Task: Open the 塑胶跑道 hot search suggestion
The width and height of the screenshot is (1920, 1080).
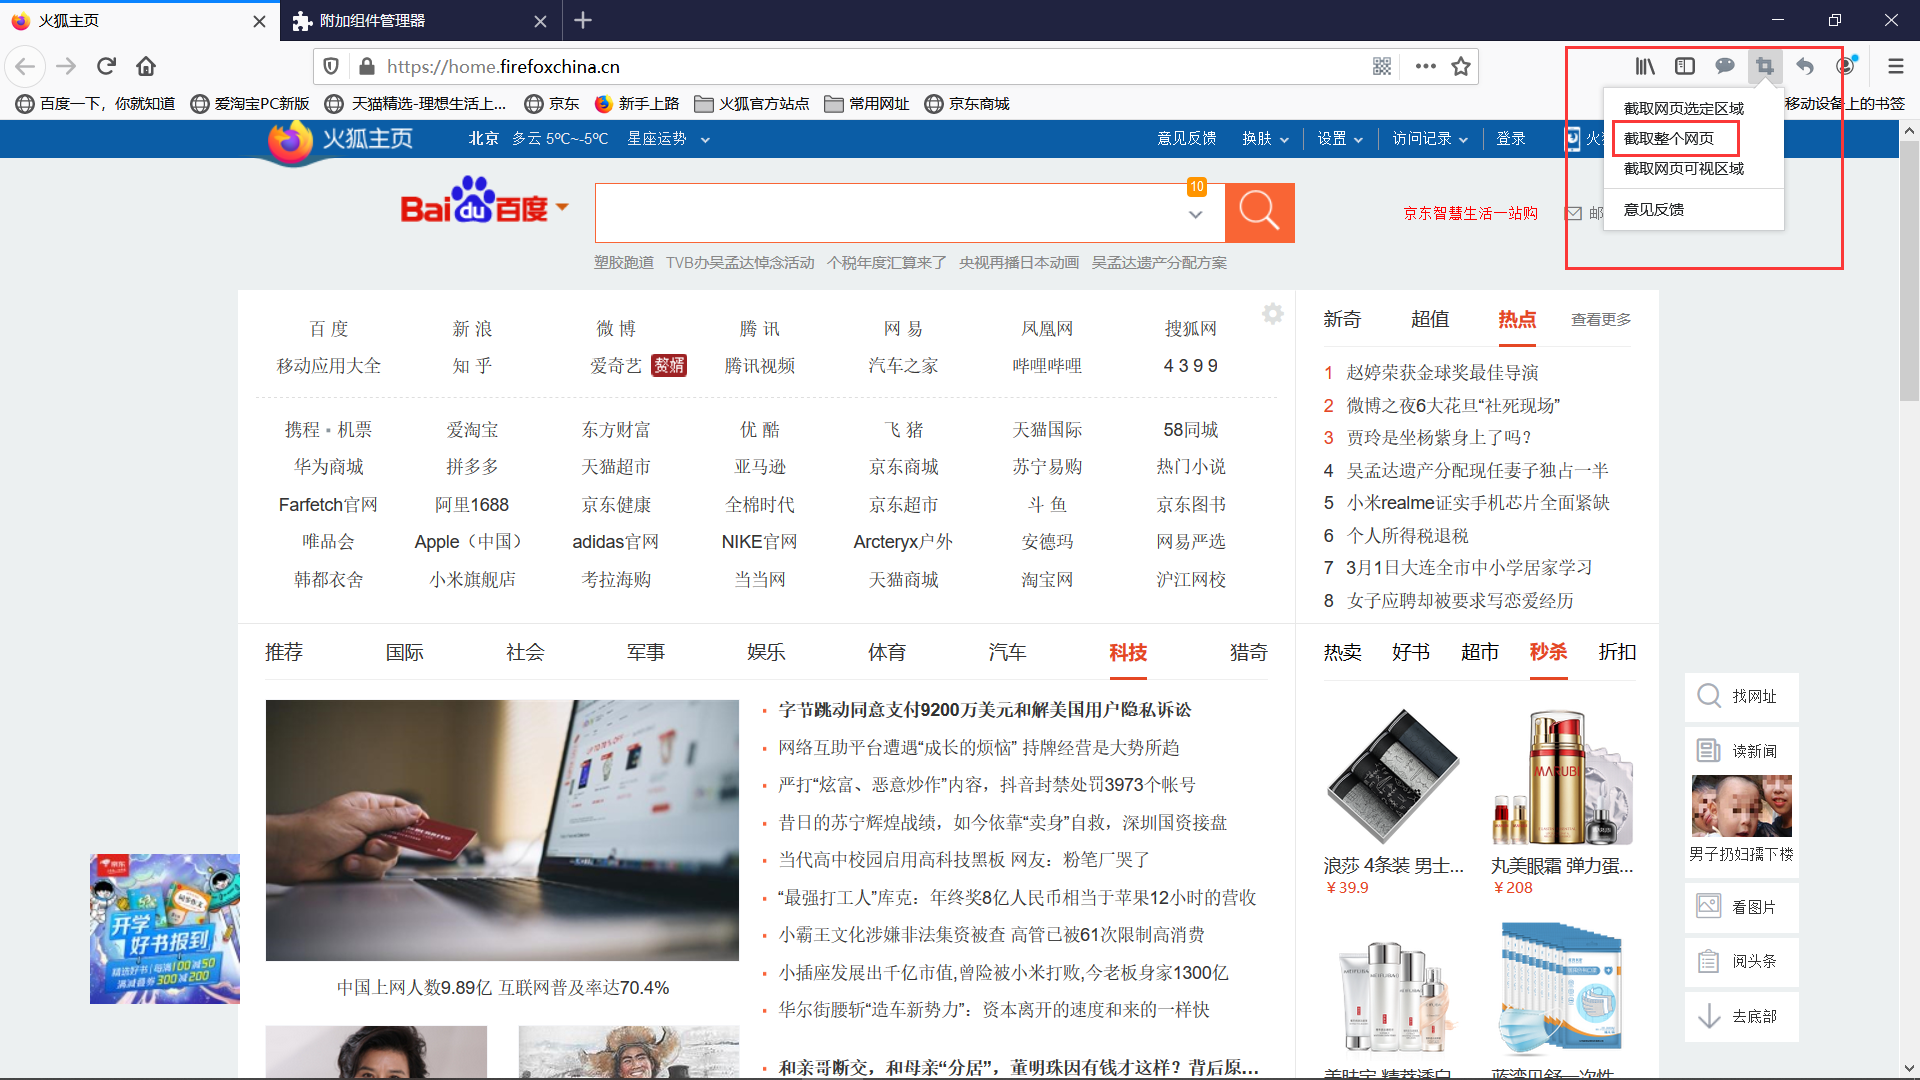Action: pos(624,262)
